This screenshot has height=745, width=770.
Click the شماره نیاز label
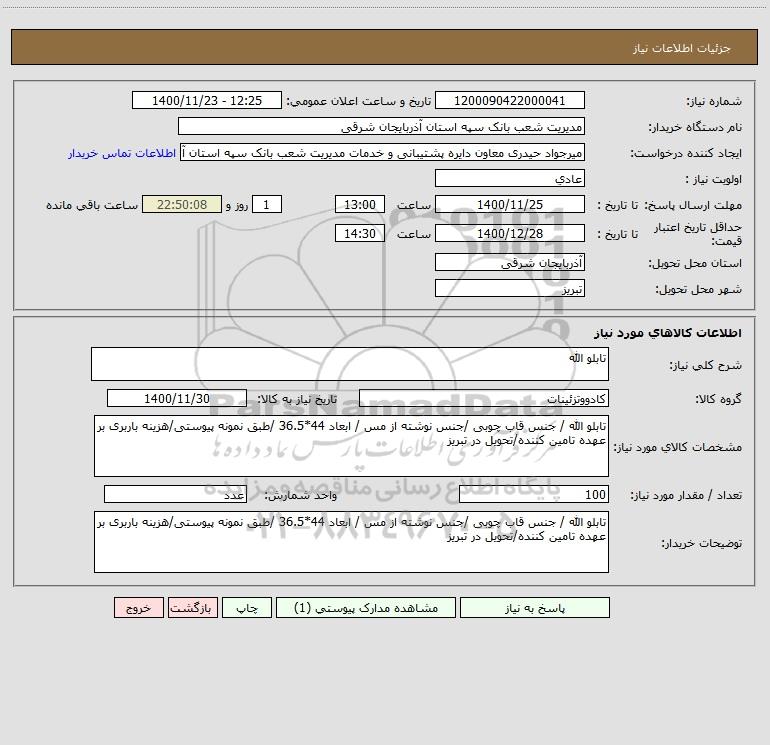pos(714,101)
